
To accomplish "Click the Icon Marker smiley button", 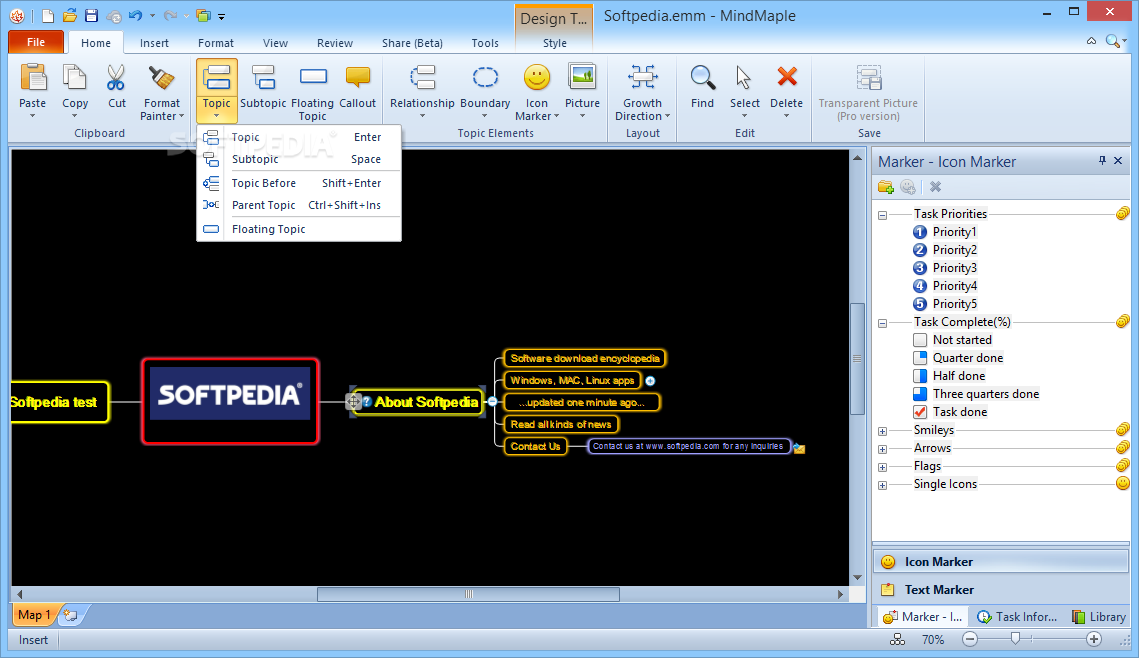I will (537, 78).
